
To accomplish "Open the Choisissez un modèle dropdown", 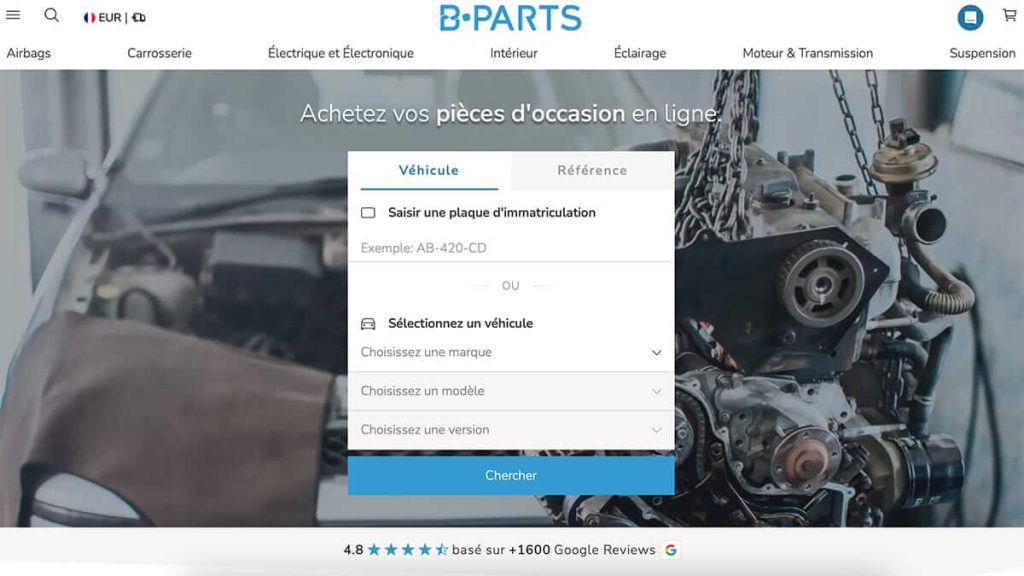I will click(510, 391).
